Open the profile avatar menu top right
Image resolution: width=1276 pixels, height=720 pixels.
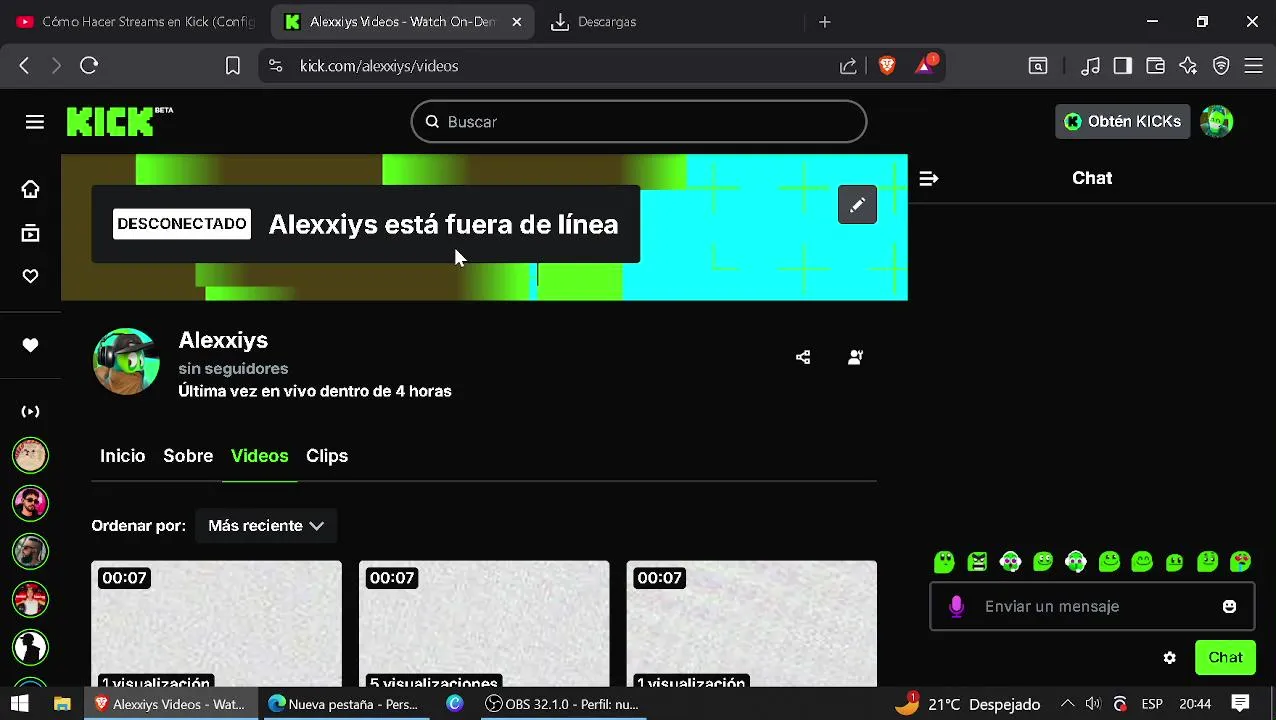tap(1217, 122)
